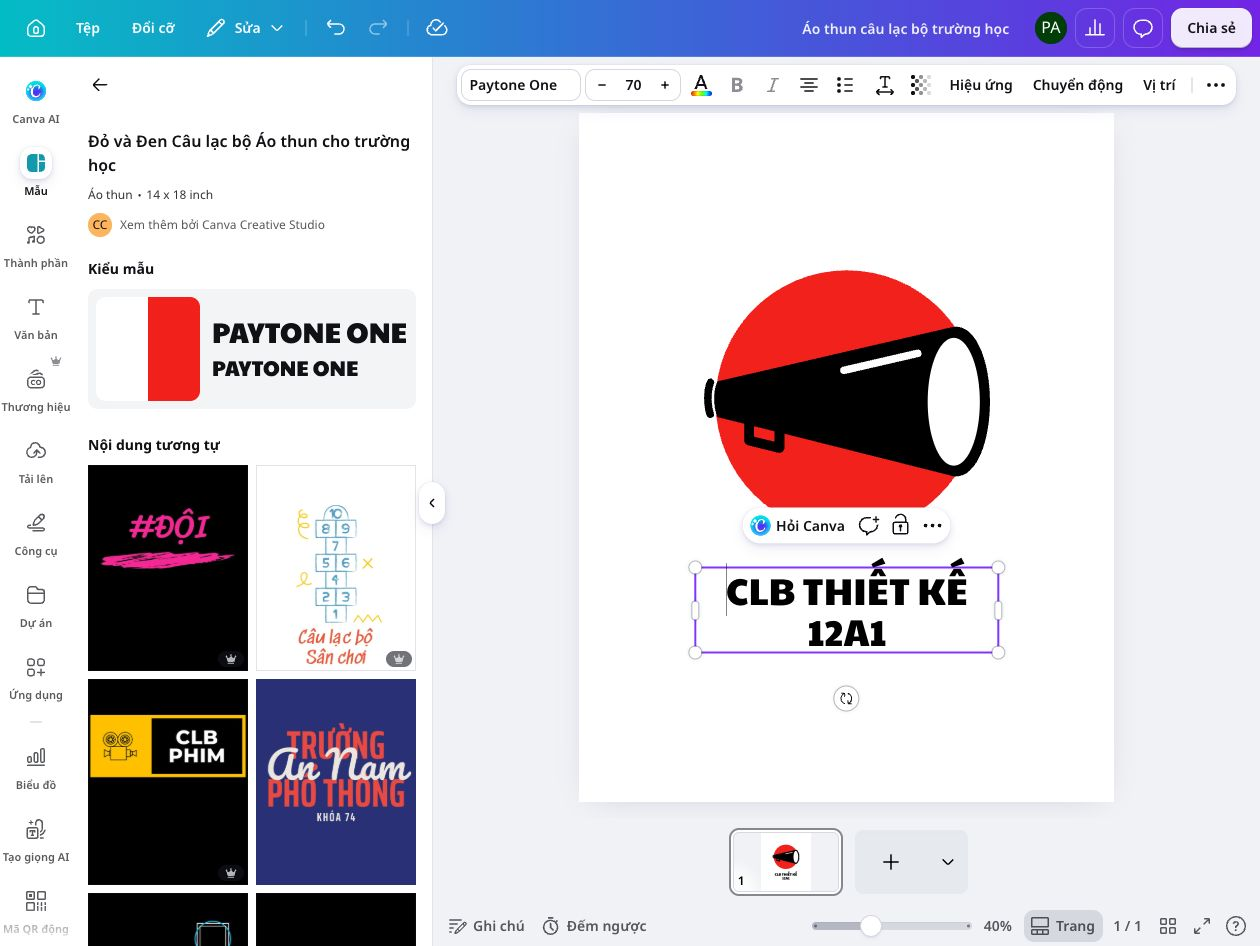Open Xem thêm bởi Canva Creative Studio link
The width and height of the screenshot is (1260, 946).
pos(222,225)
